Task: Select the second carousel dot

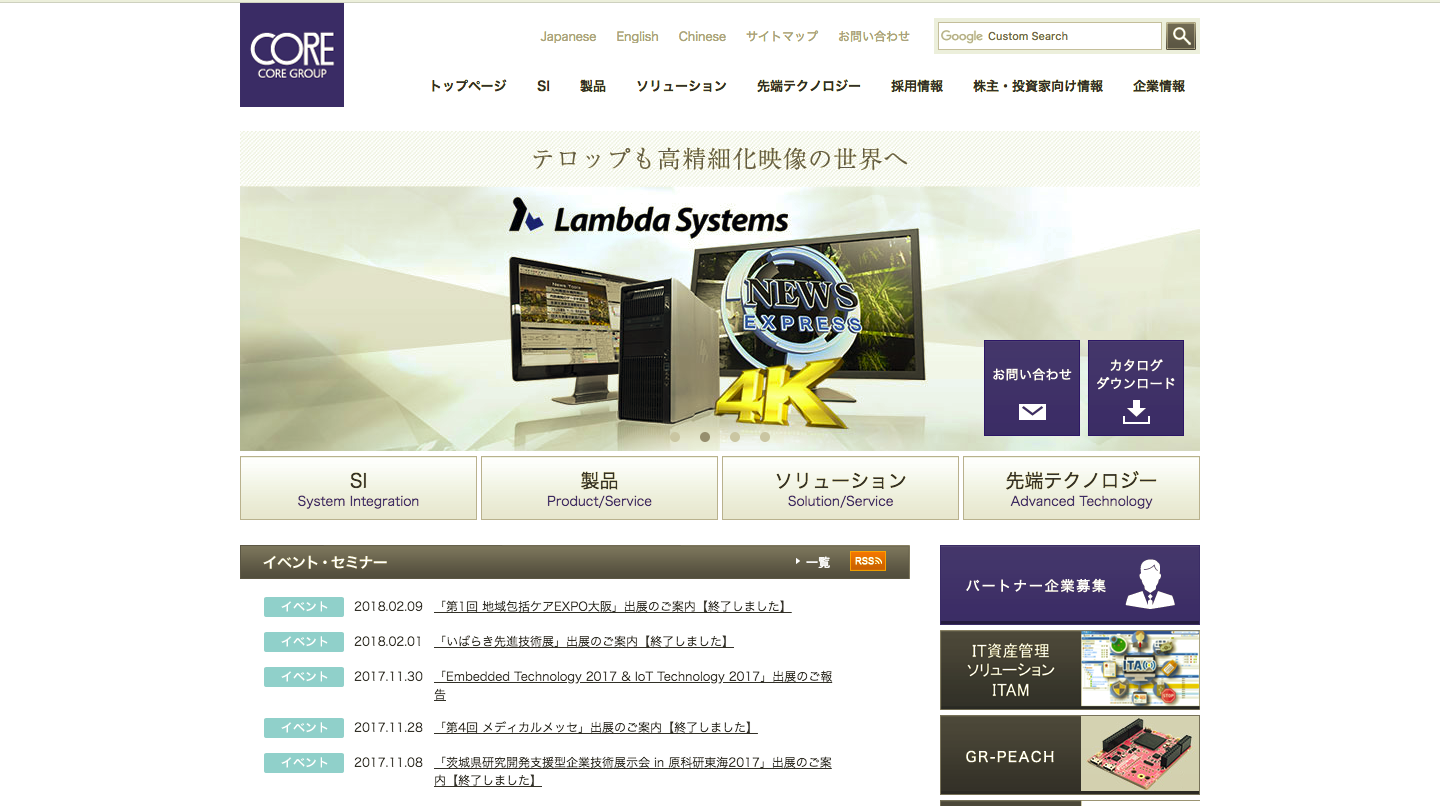Action: click(705, 437)
